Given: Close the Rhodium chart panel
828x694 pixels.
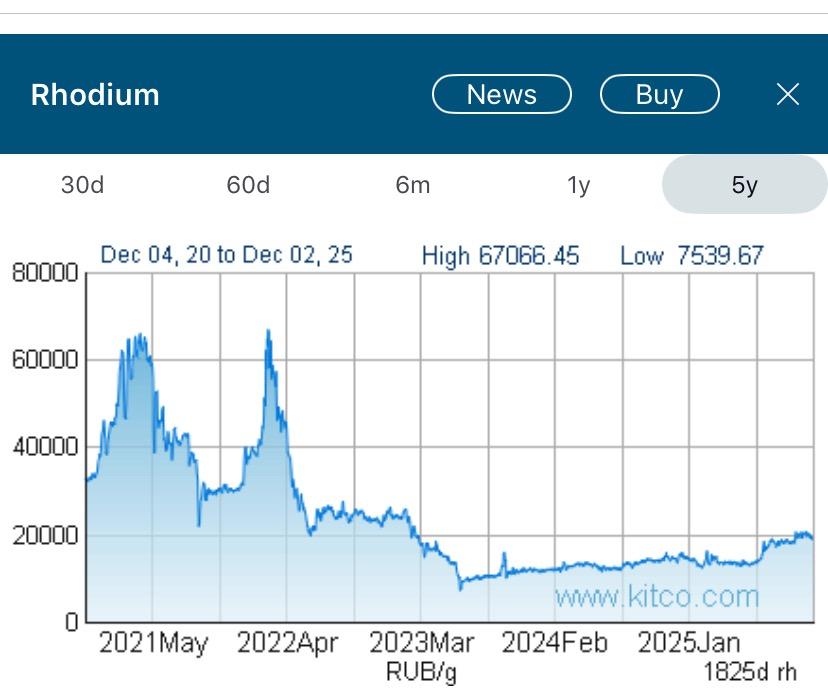Looking at the screenshot, I should pos(788,94).
